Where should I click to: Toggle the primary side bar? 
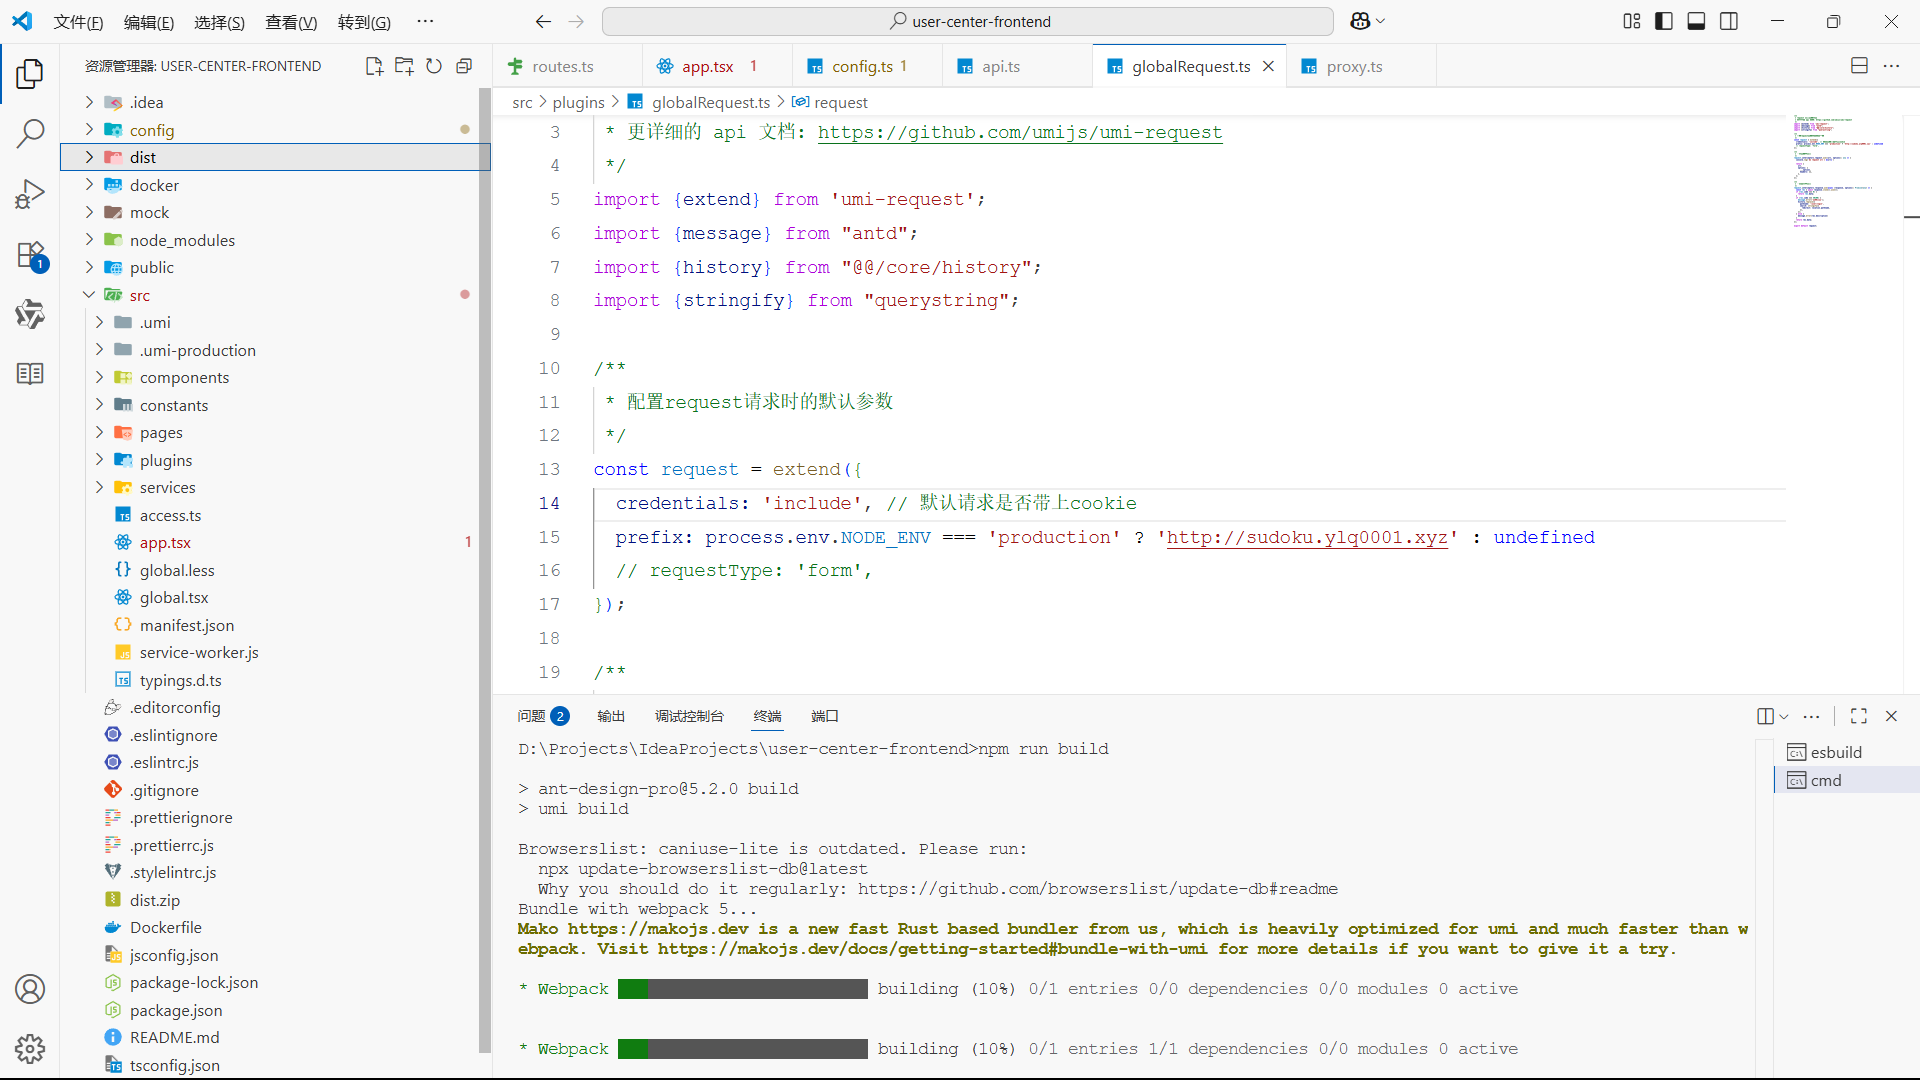(1664, 21)
